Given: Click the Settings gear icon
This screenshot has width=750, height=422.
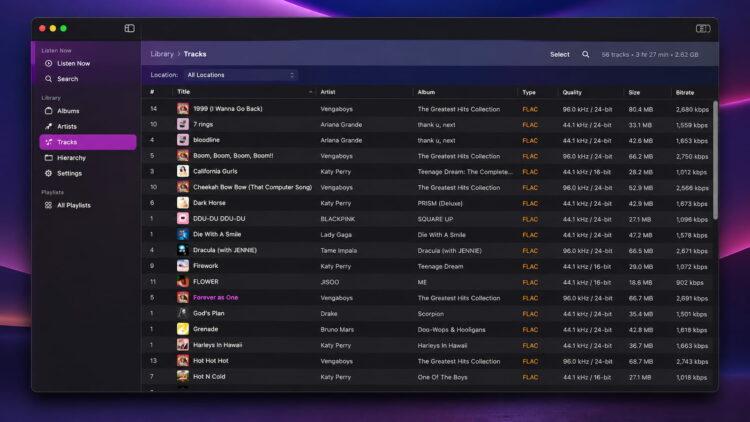Looking at the screenshot, I should tap(48, 174).
